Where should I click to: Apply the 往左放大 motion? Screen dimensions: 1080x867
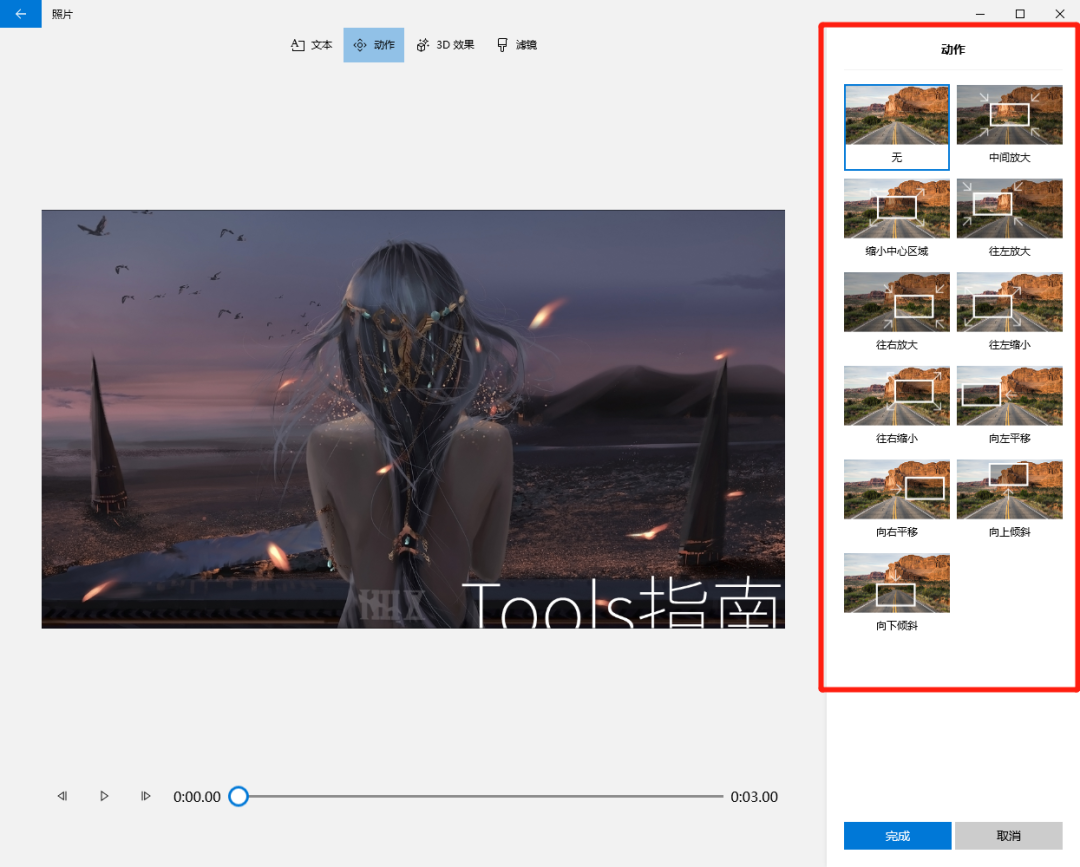pyautogui.click(x=1010, y=219)
